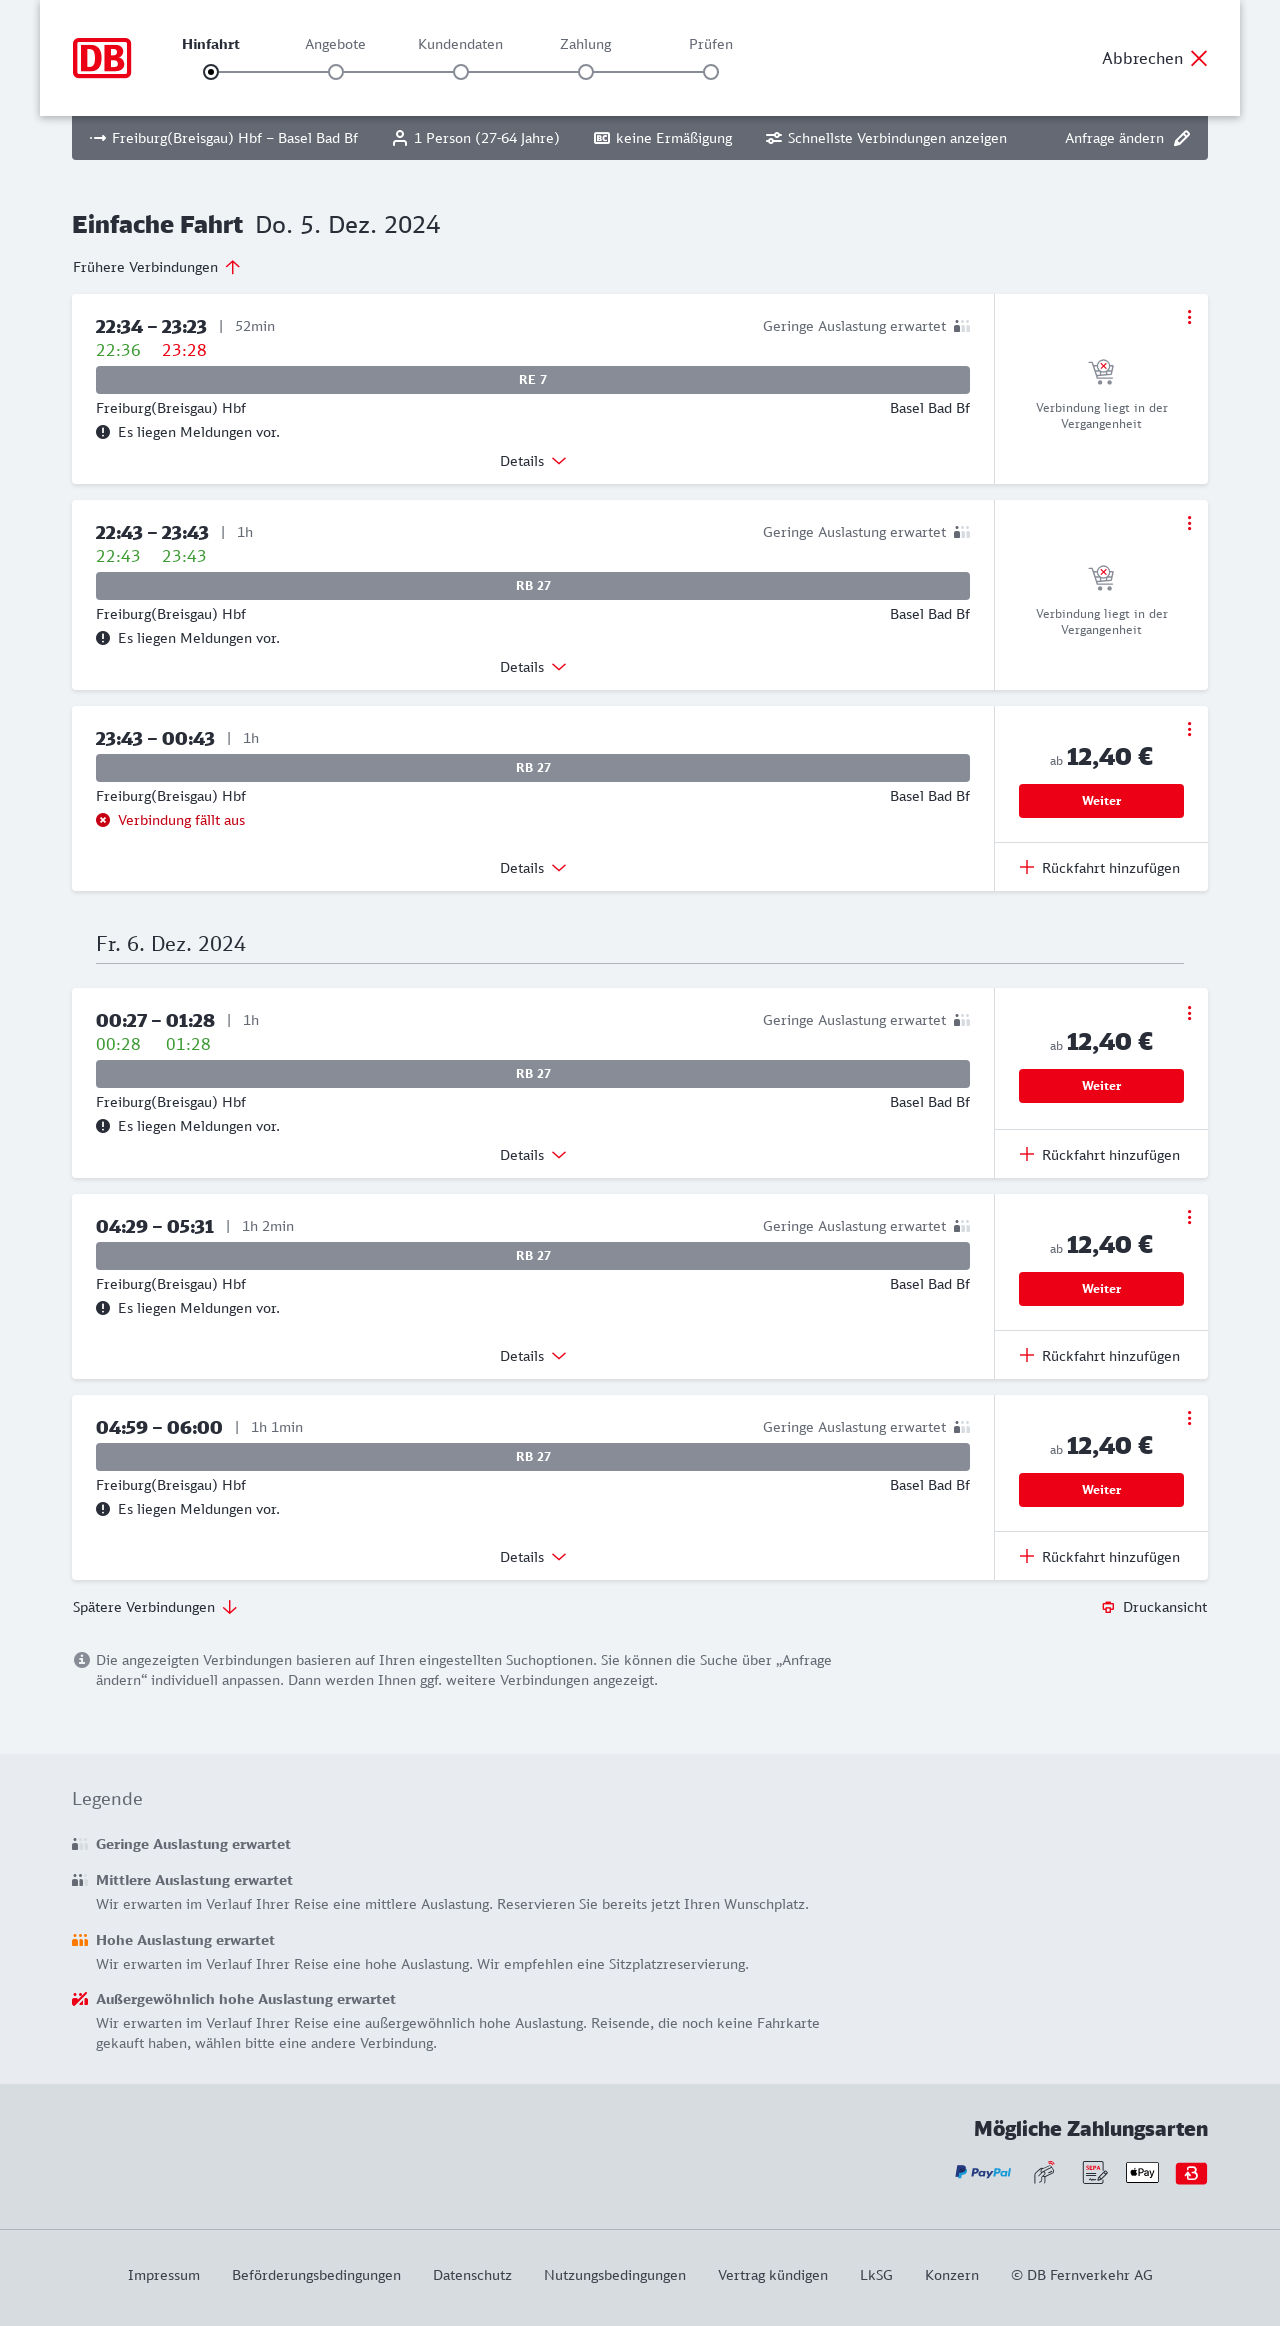Click the Apple Pay payment icon

coord(1142,2172)
